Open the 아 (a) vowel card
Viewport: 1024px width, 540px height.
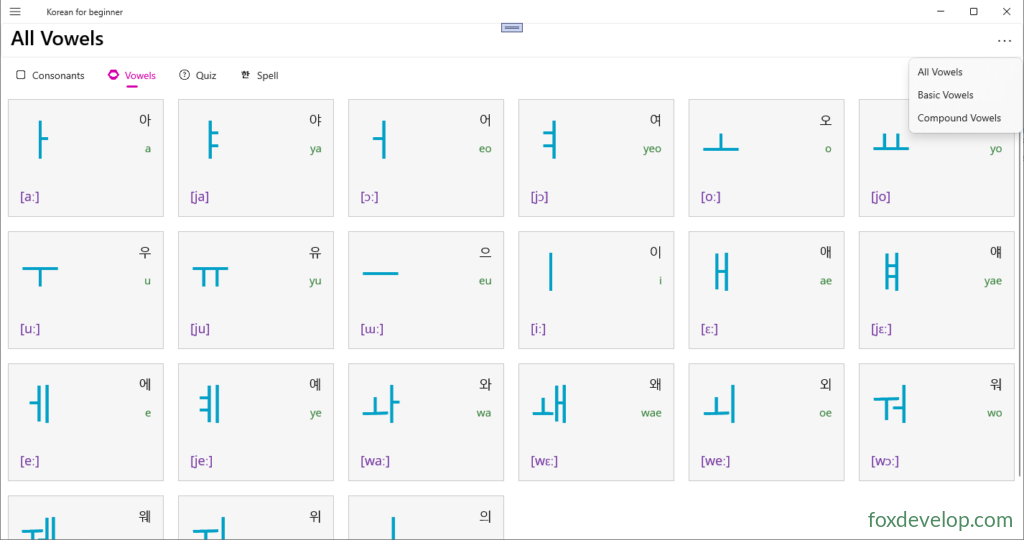pos(86,157)
